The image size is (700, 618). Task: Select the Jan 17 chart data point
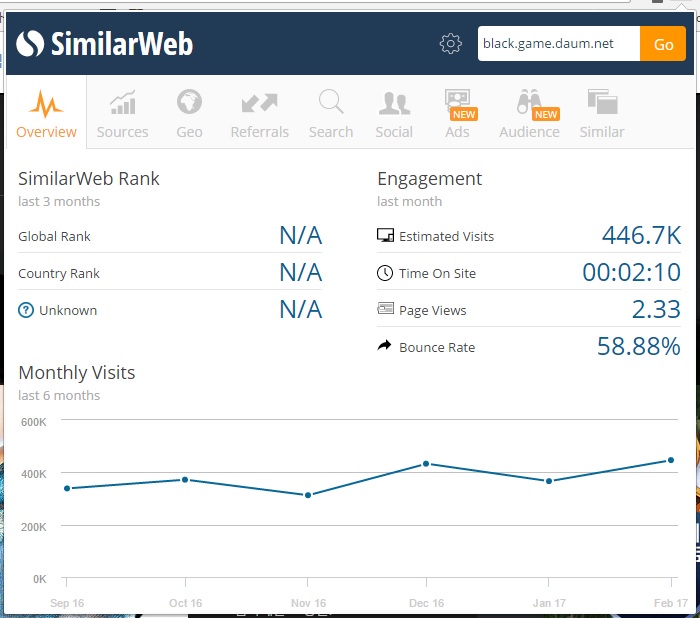(x=549, y=481)
